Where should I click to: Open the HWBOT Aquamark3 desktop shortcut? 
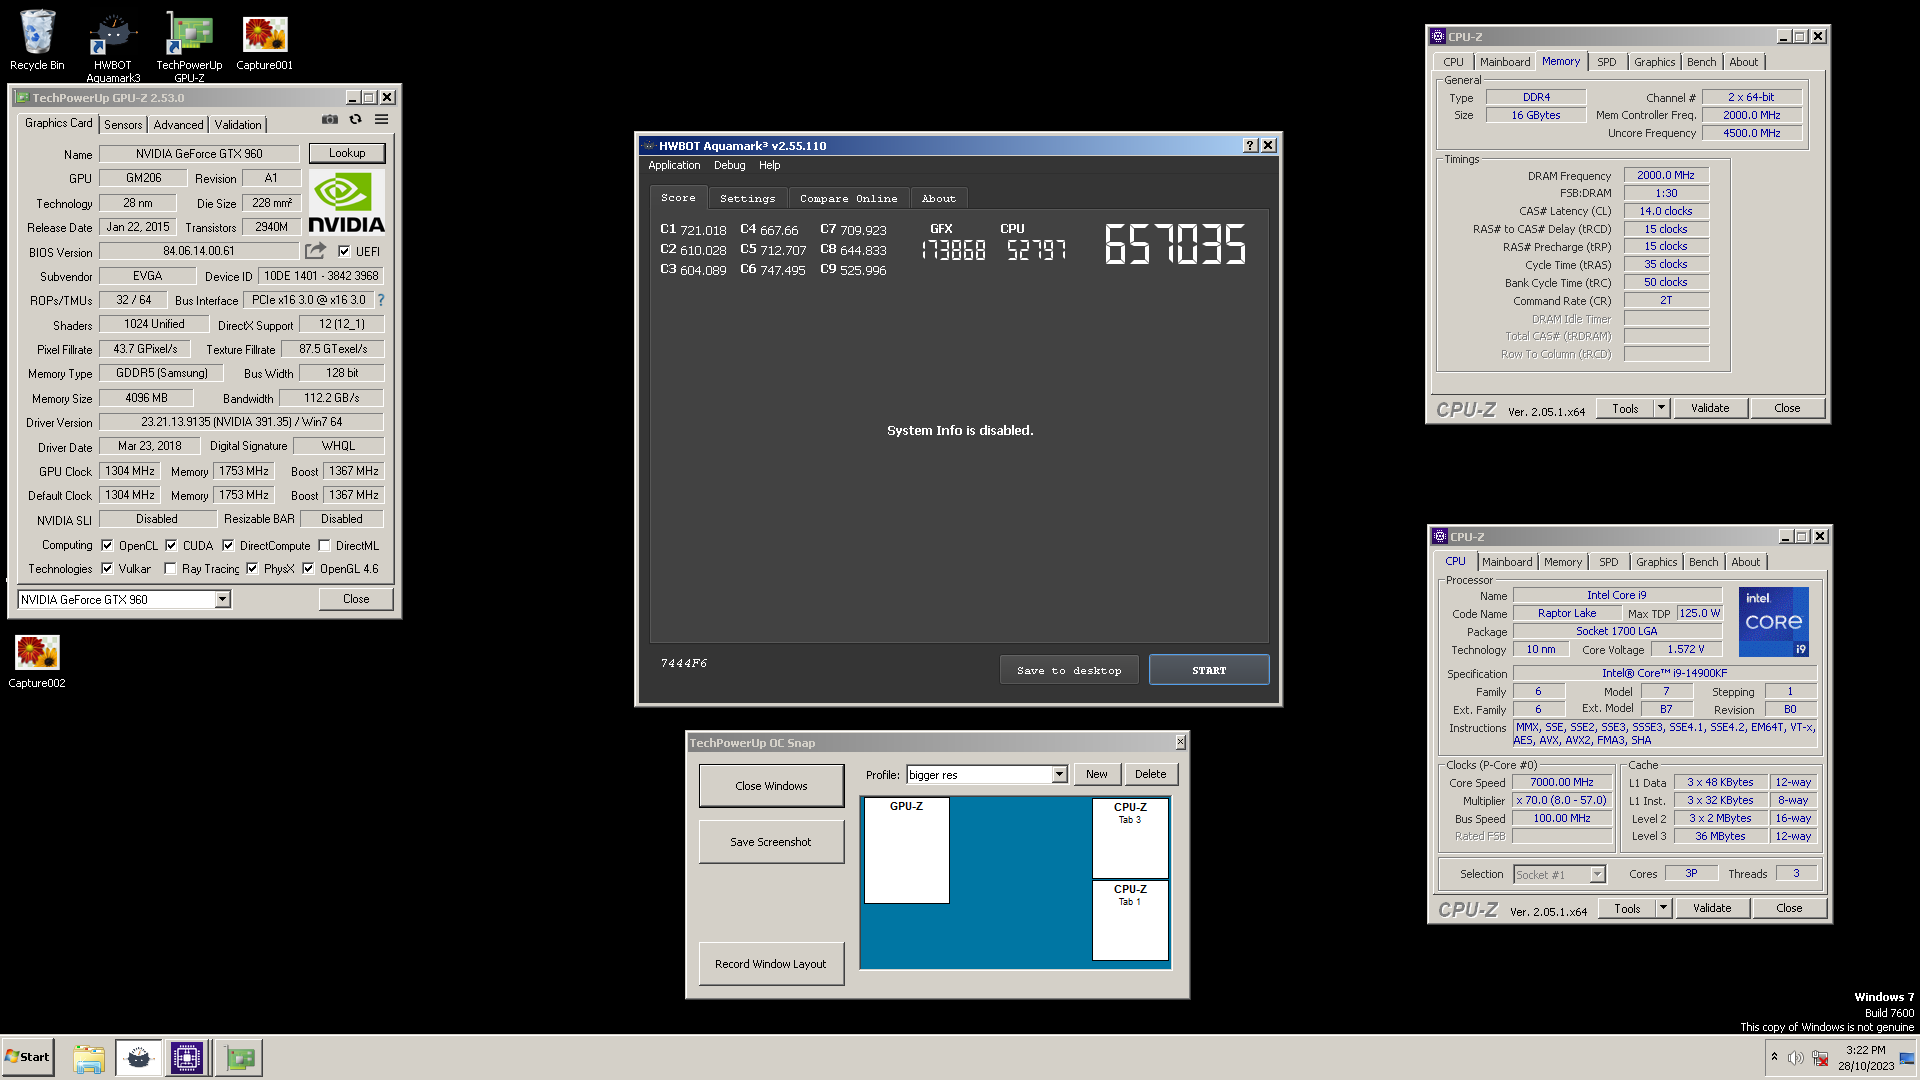point(113,47)
